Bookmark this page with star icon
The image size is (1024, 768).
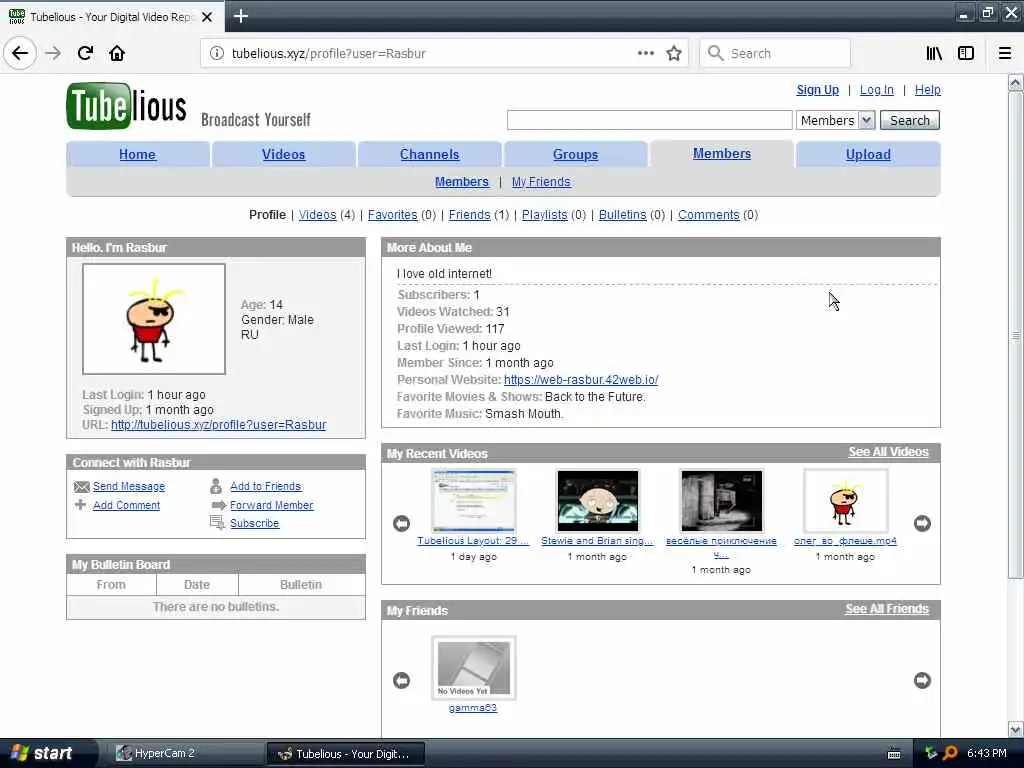674,53
